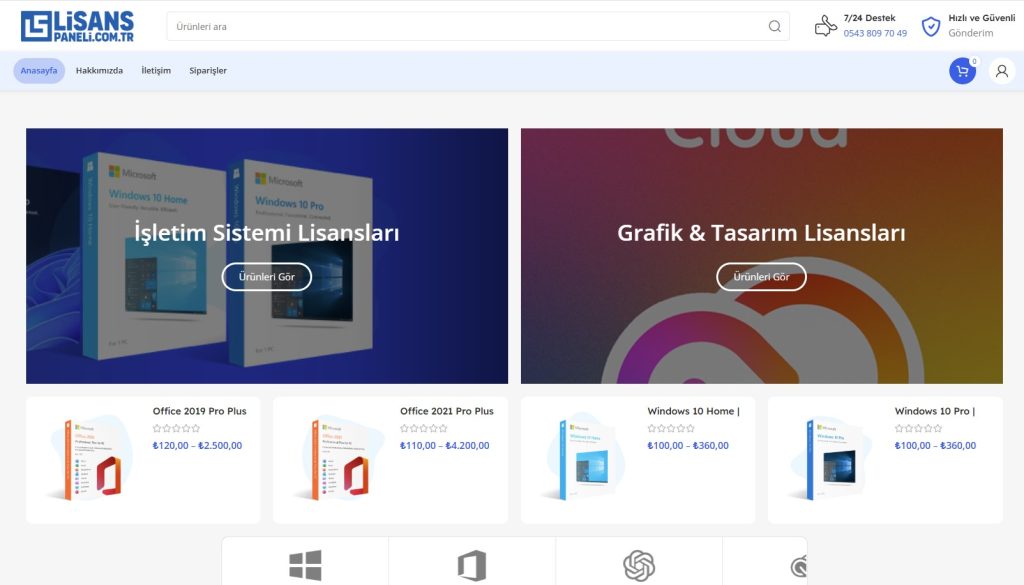Call support number 0543 809 70 49
The width and height of the screenshot is (1024, 585).
point(874,33)
